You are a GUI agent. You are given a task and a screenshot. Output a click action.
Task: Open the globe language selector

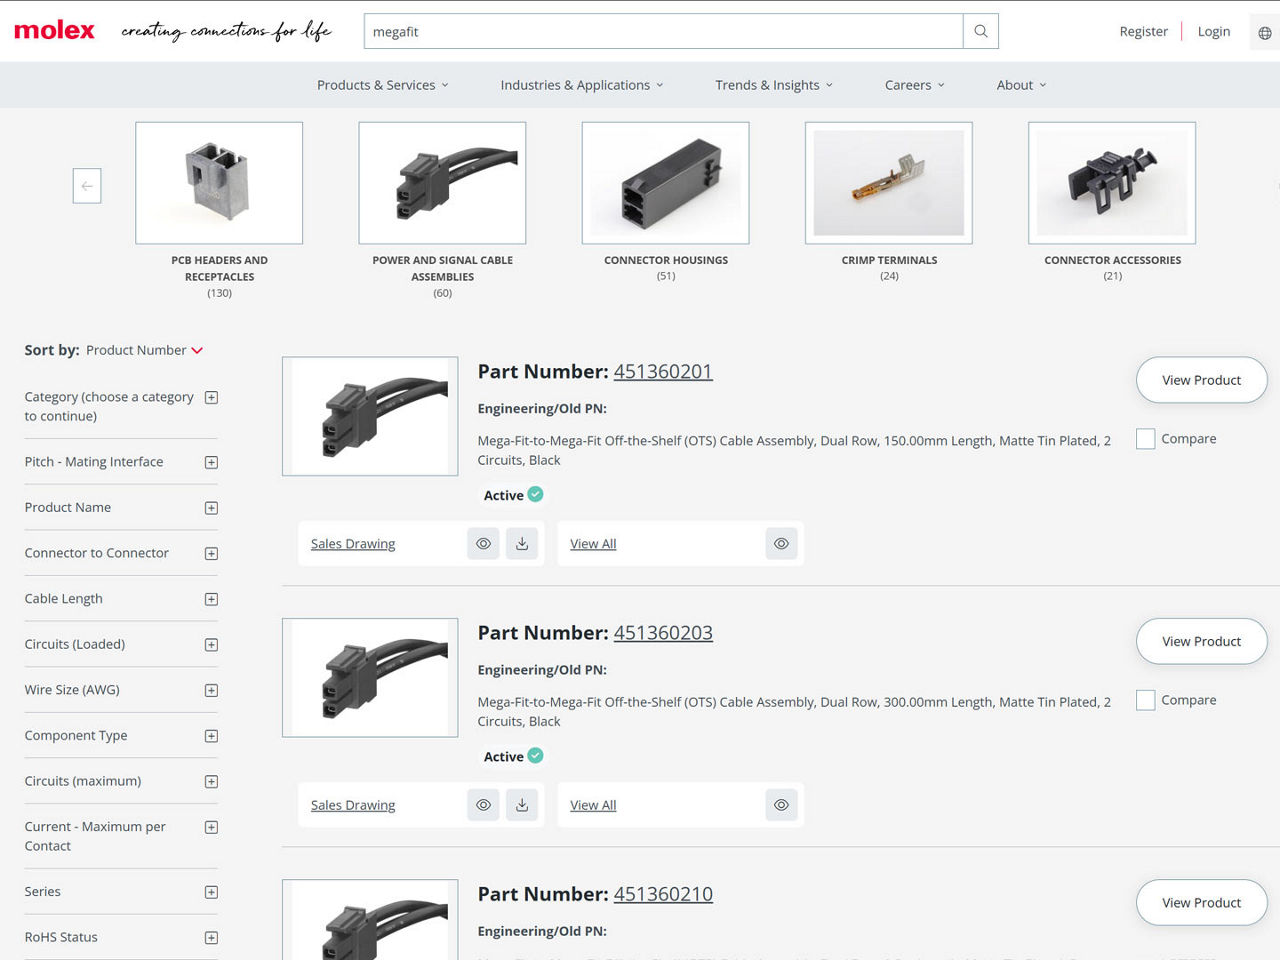point(1265,32)
